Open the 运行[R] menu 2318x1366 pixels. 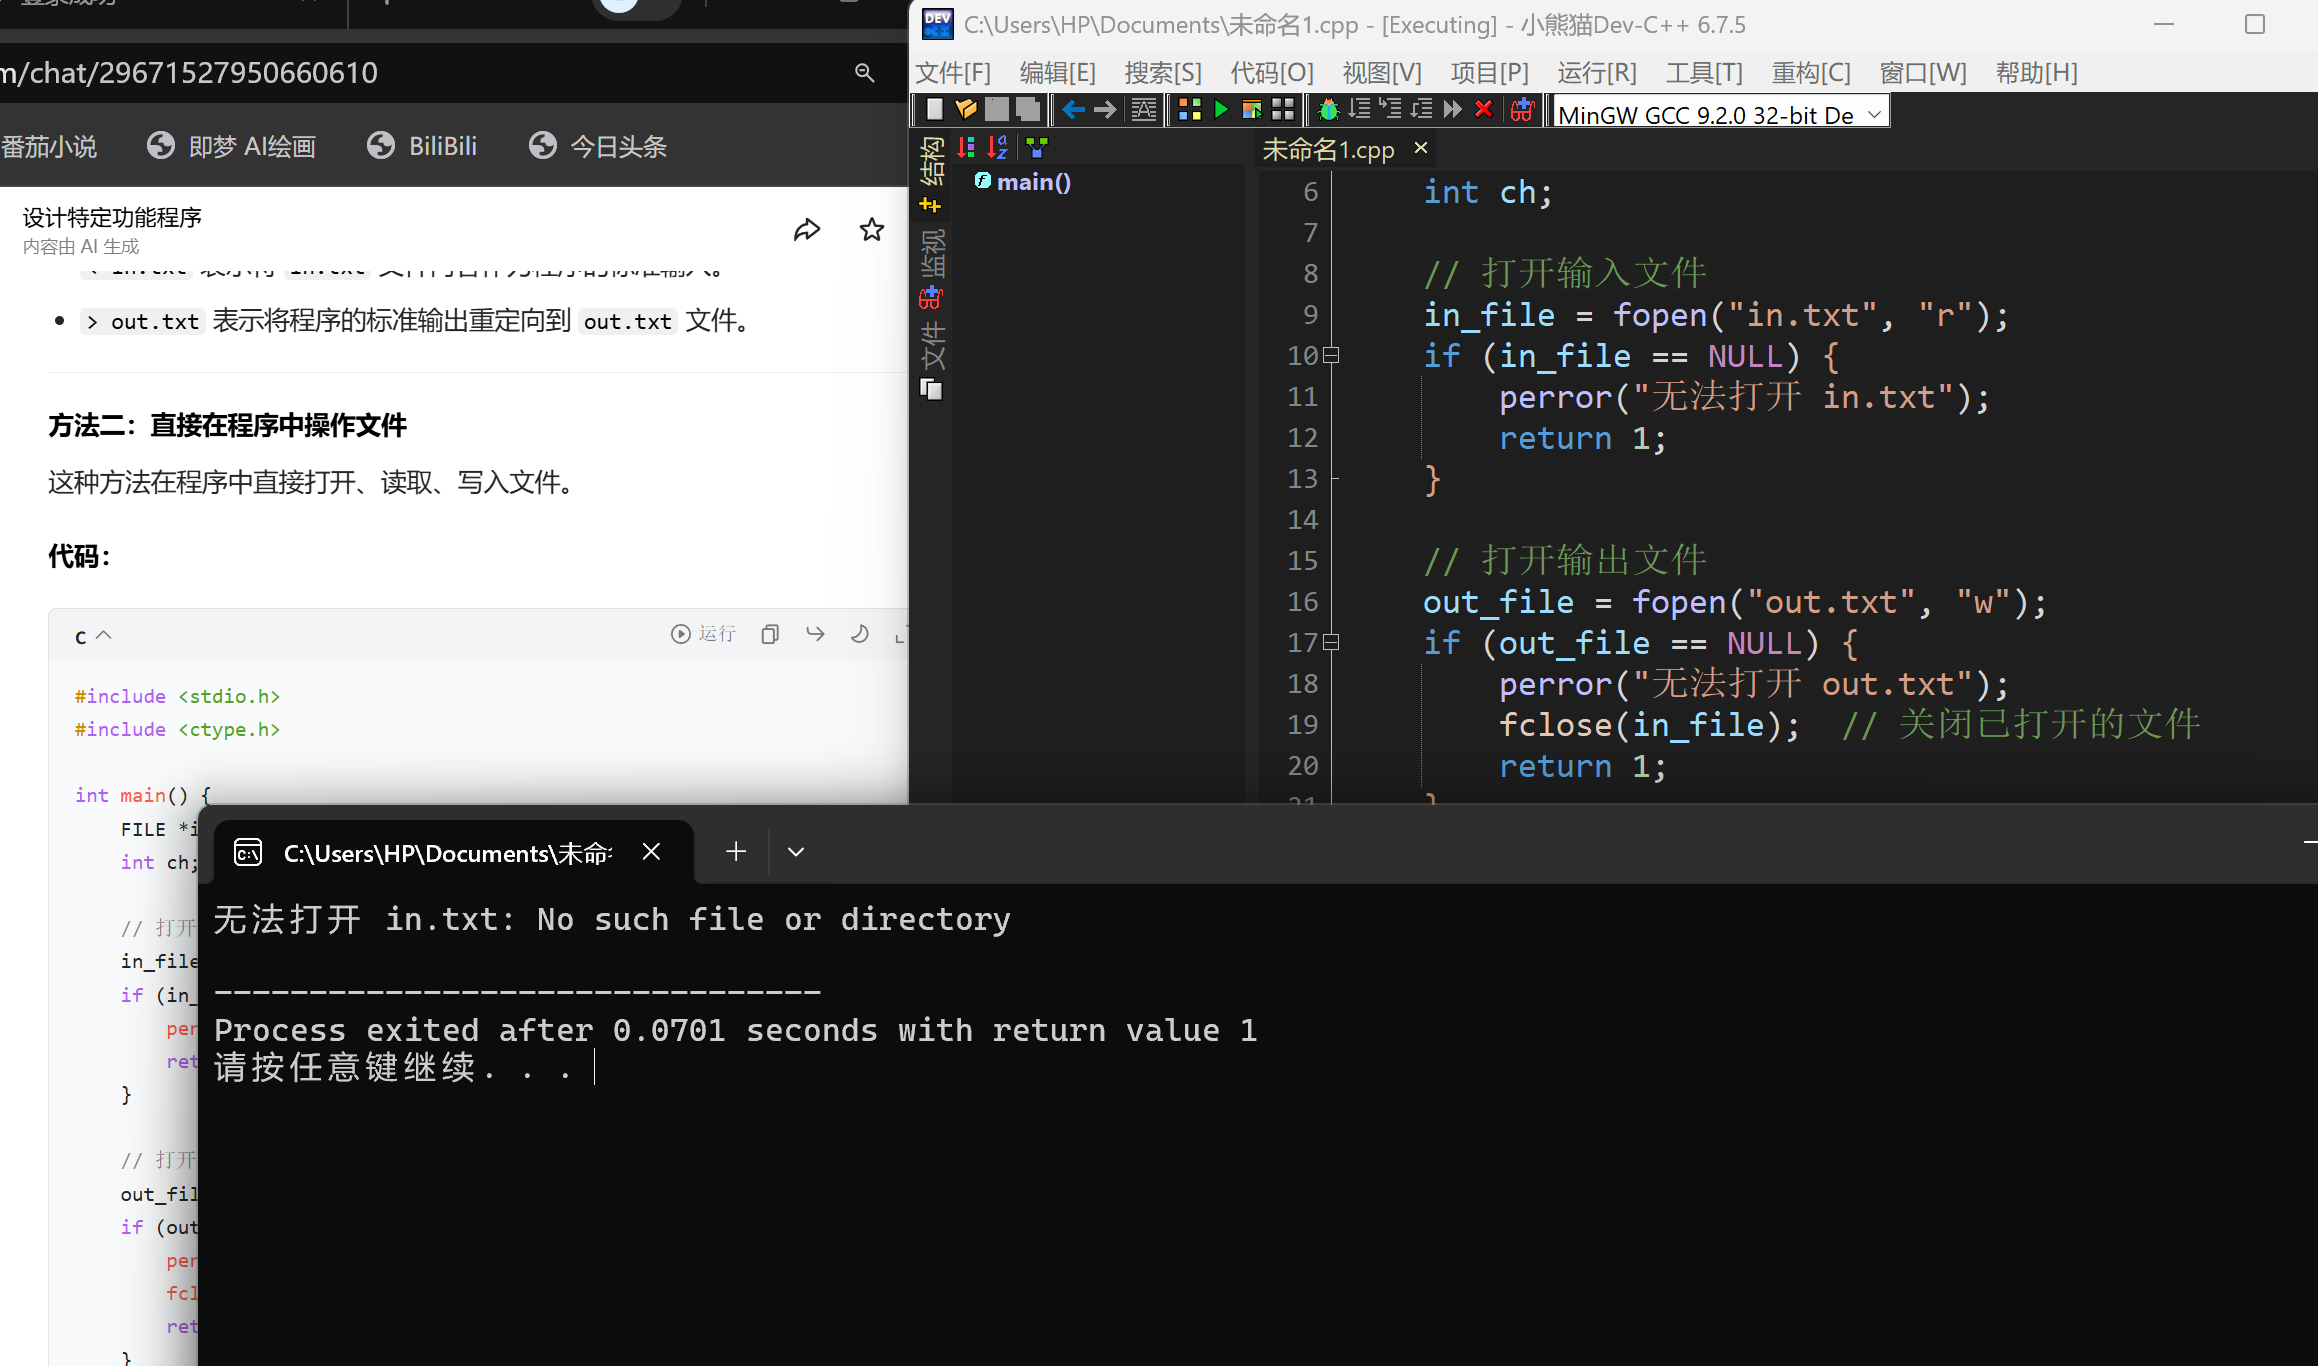tap(1596, 73)
